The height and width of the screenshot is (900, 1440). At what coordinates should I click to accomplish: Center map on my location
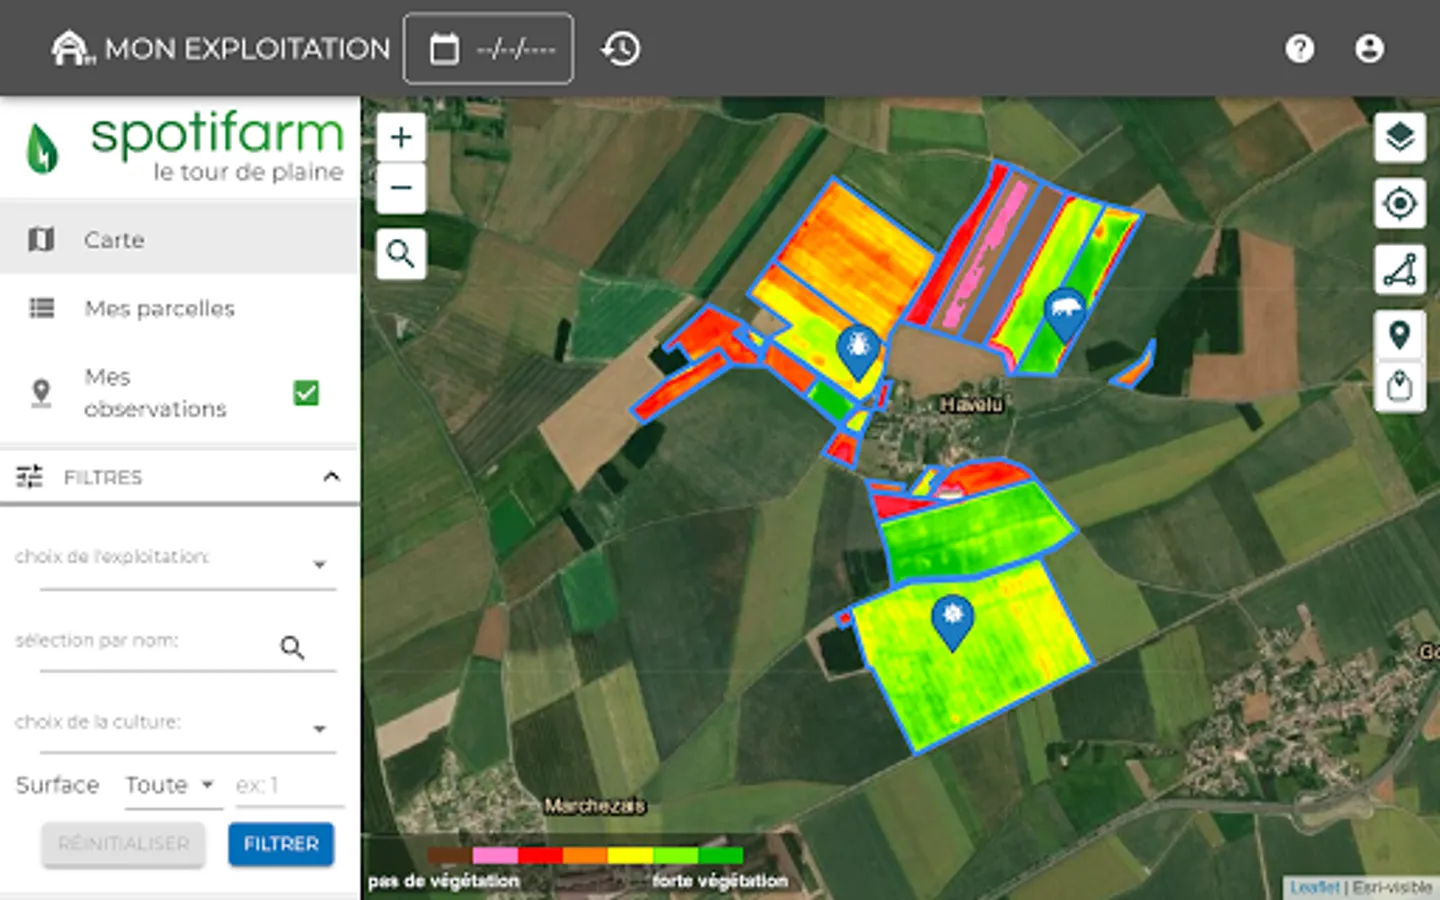point(1399,203)
